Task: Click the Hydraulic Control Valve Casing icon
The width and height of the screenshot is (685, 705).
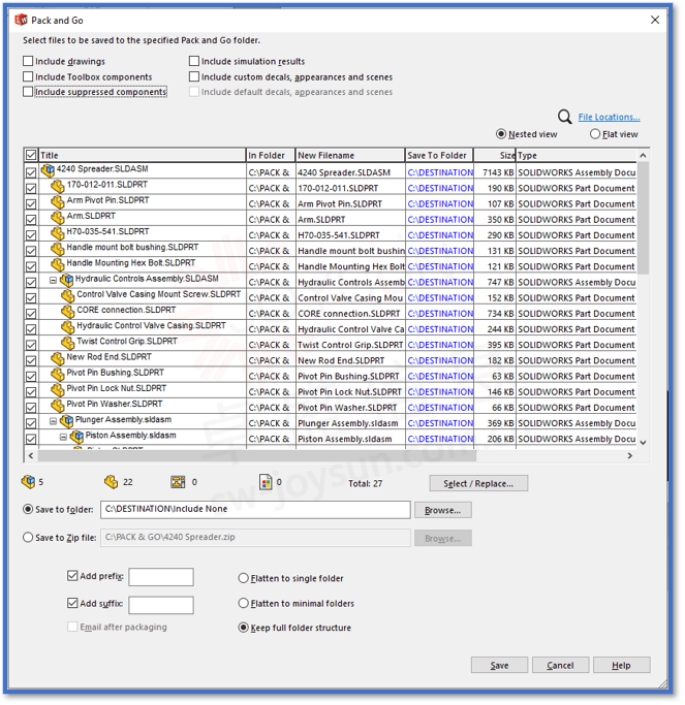Action: [x=68, y=327]
